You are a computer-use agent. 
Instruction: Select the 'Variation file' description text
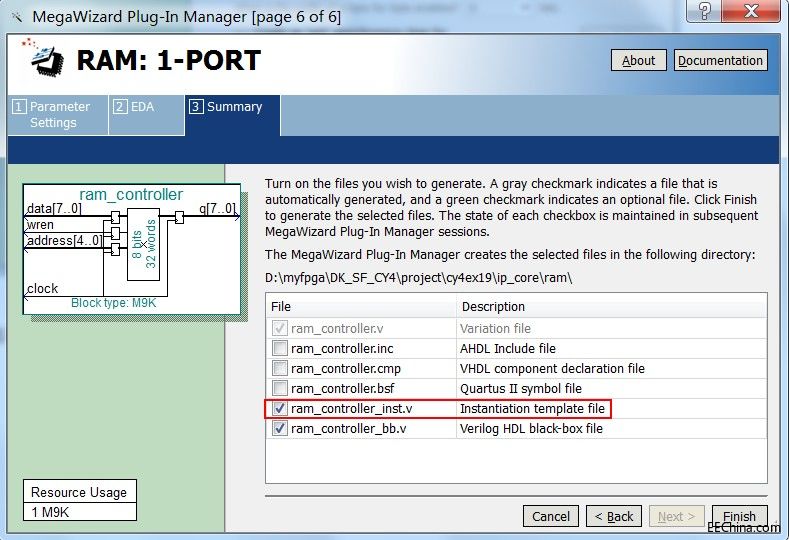495,329
